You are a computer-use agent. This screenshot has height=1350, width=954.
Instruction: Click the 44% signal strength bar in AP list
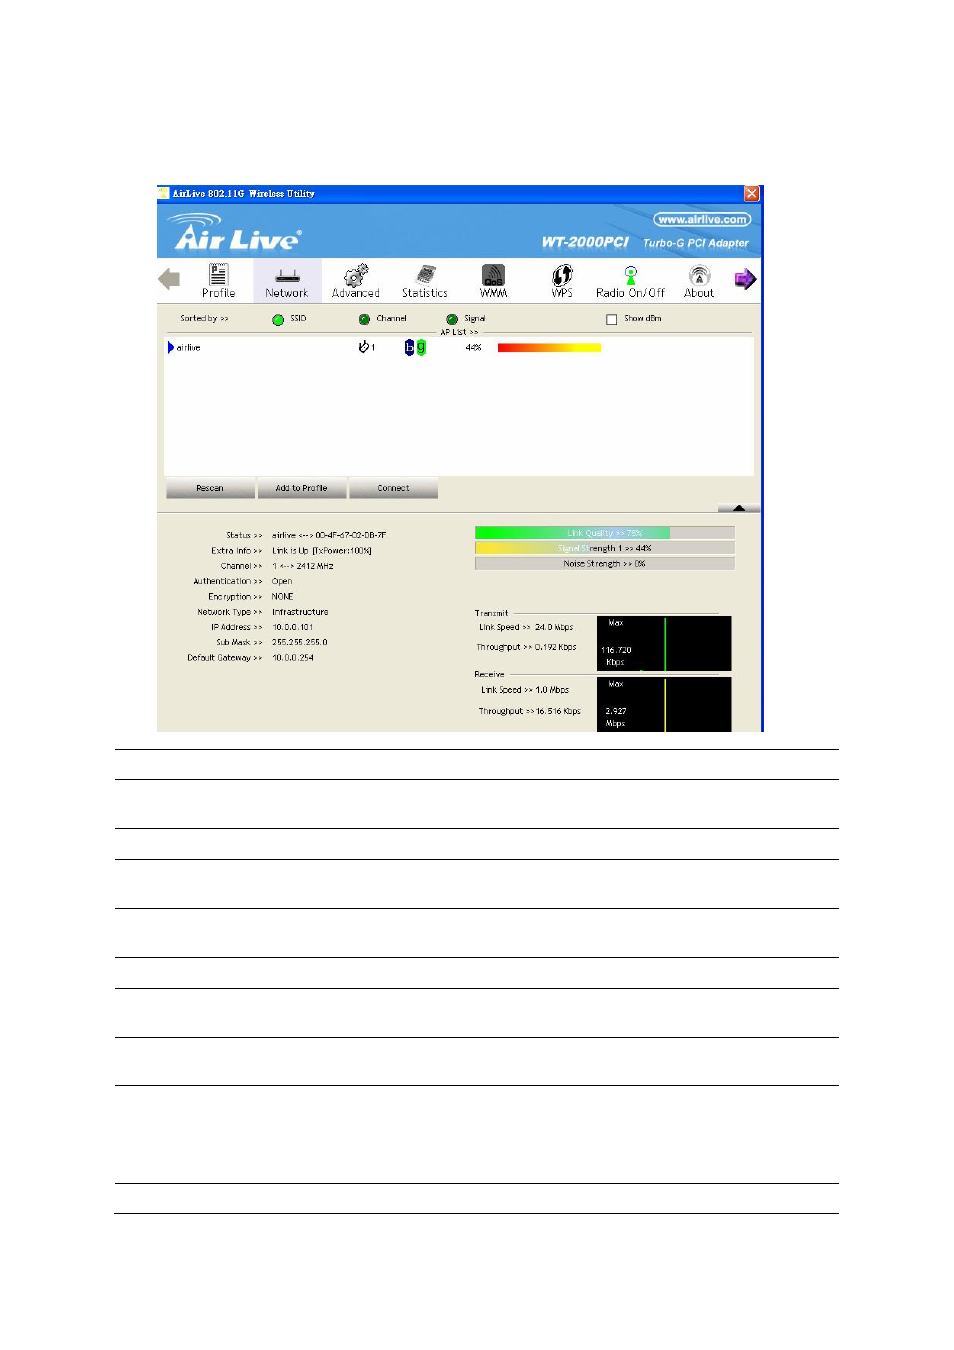[549, 347]
